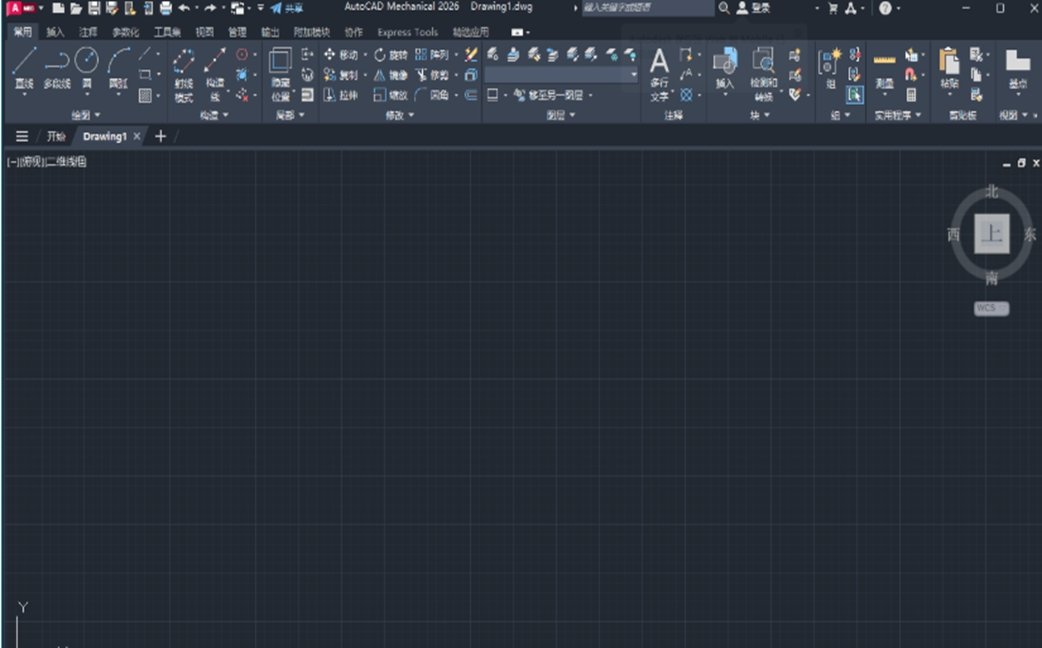1042x648 pixels.
Task: Click the Redo arrow in quick access toolbar
Action: coord(210,8)
